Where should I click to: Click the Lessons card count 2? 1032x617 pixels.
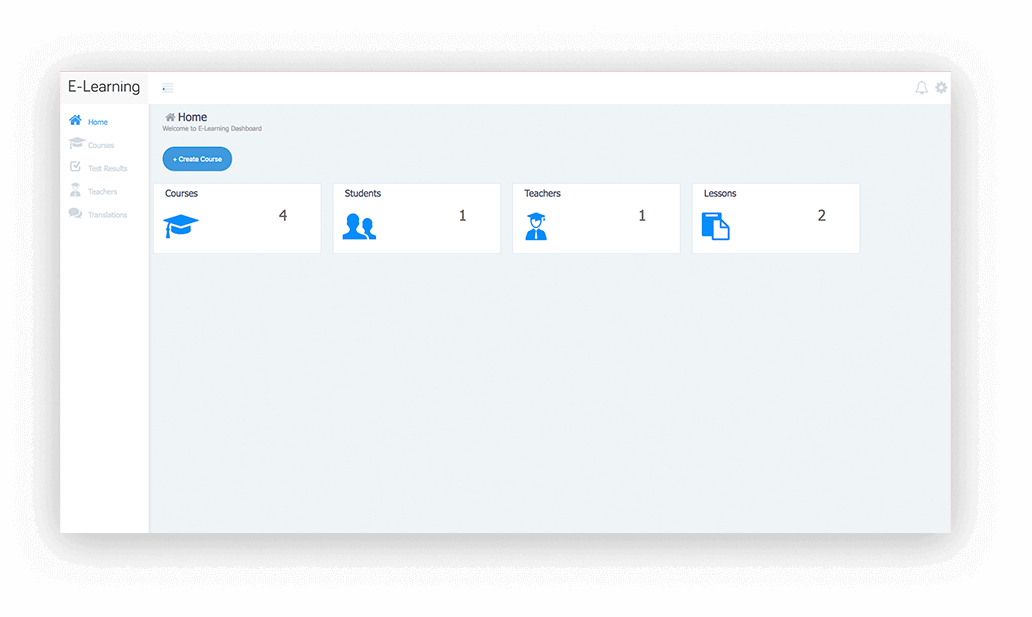[x=821, y=215]
